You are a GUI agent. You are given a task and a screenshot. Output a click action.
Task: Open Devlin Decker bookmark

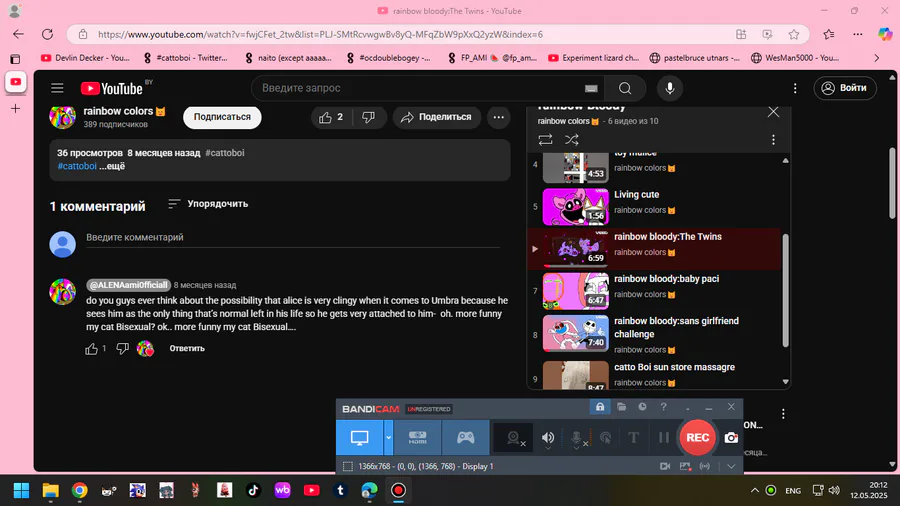(86, 58)
